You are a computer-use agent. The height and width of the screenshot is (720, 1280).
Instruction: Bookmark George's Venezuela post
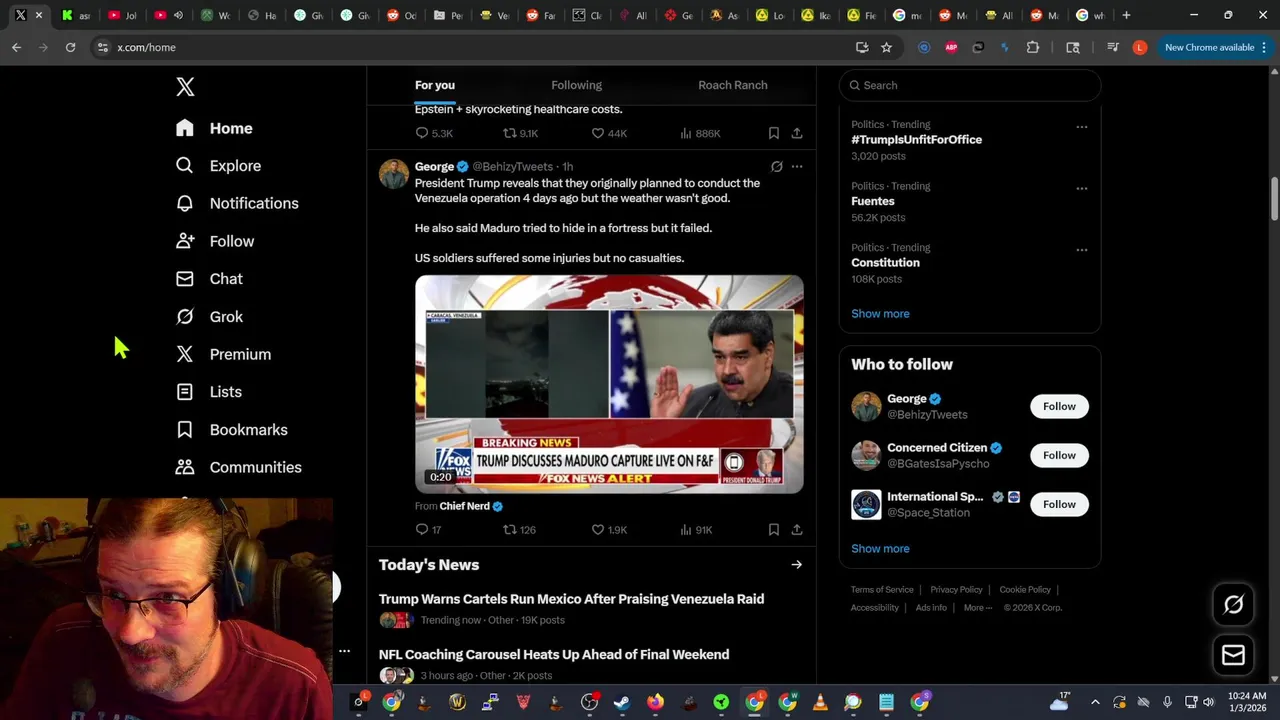click(774, 530)
